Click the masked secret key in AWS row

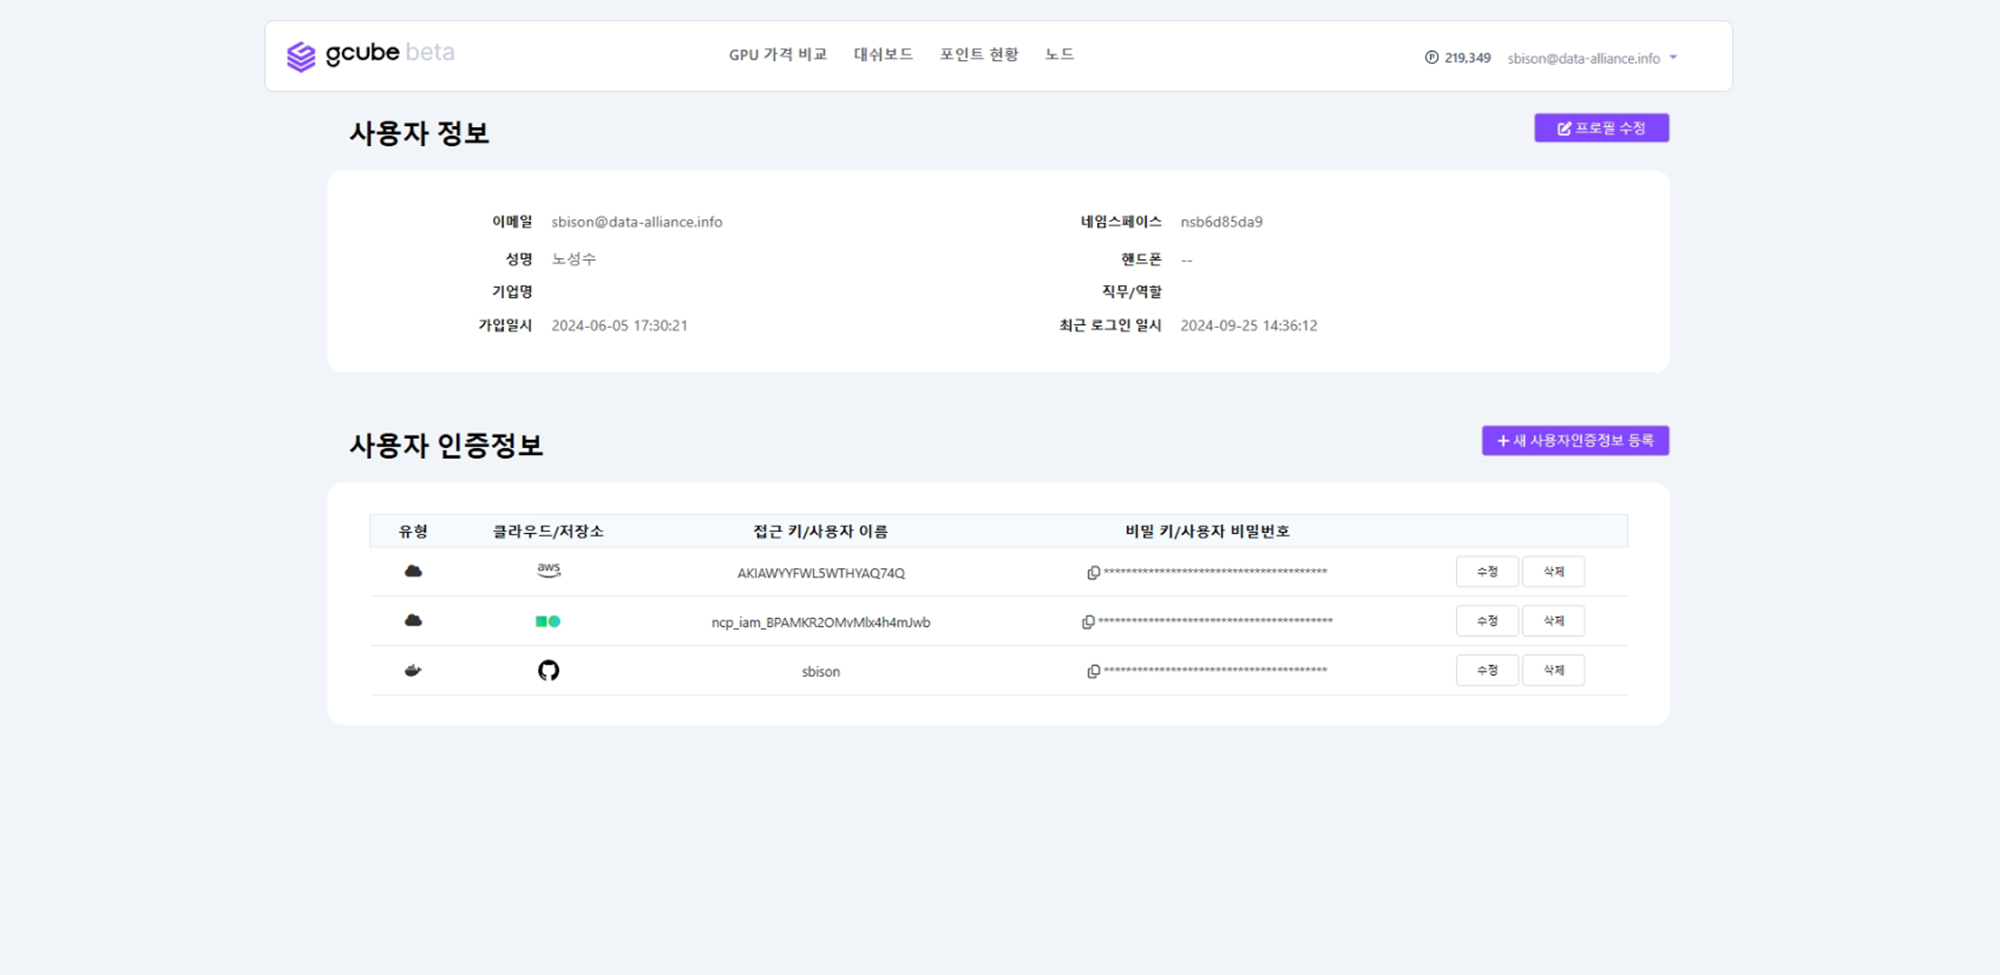[1215, 572]
